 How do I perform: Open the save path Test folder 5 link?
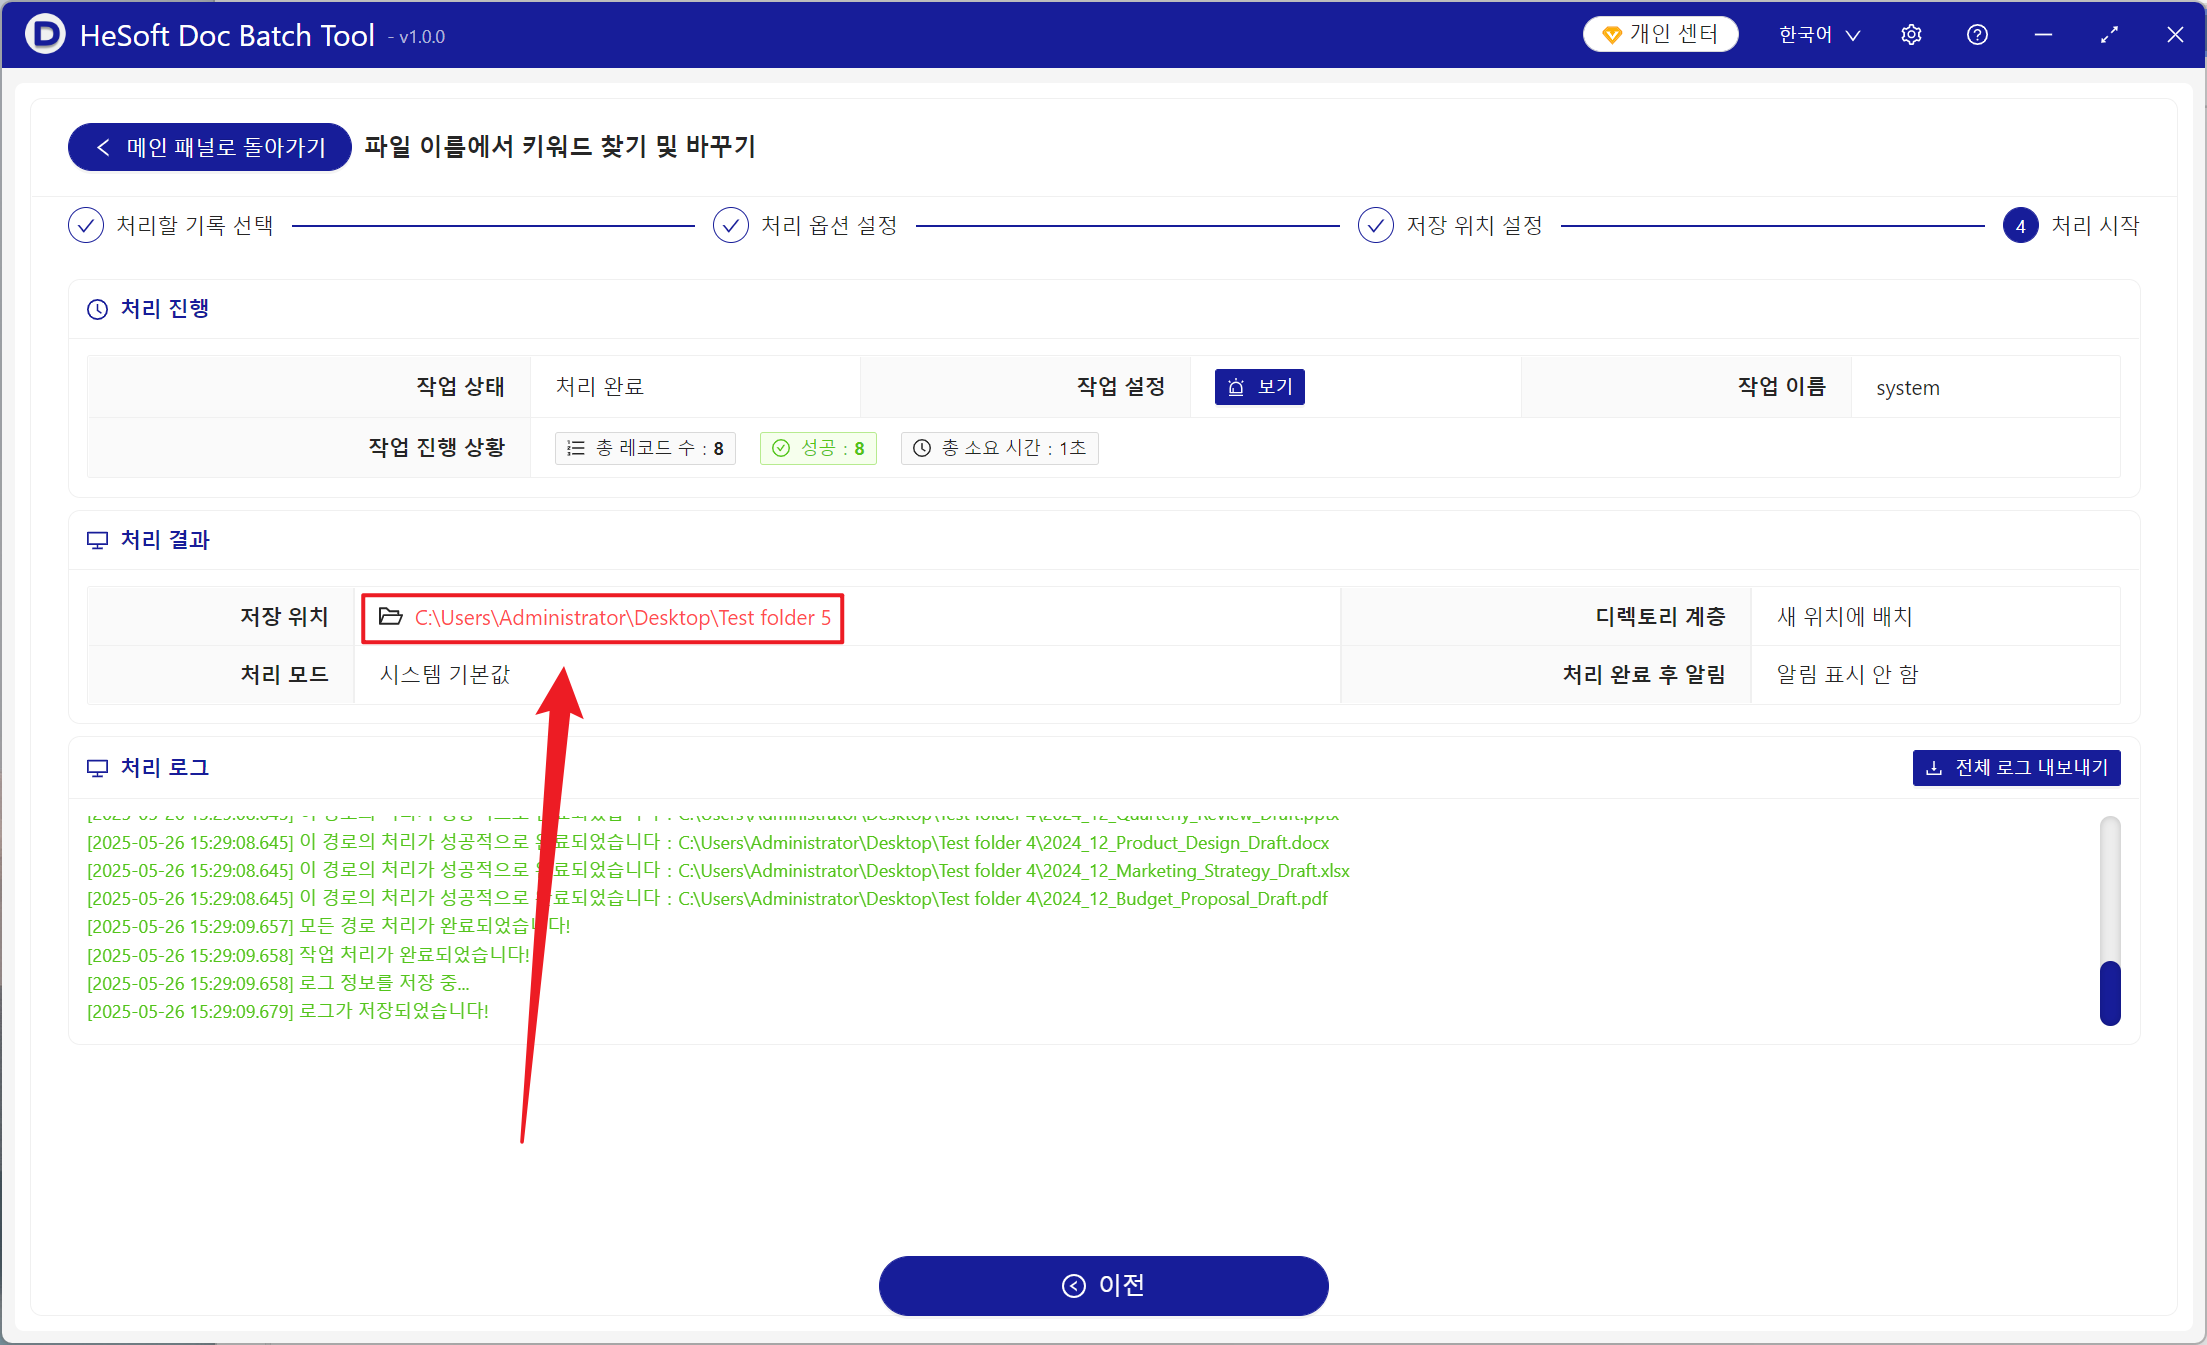623,618
